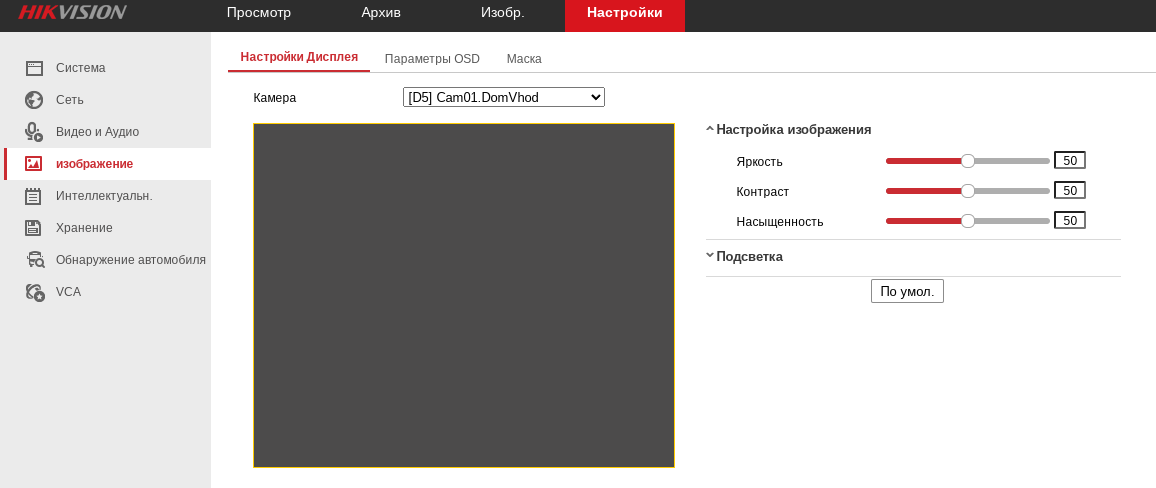Open the Просмотр top menu

pyautogui.click(x=259, y=13)
